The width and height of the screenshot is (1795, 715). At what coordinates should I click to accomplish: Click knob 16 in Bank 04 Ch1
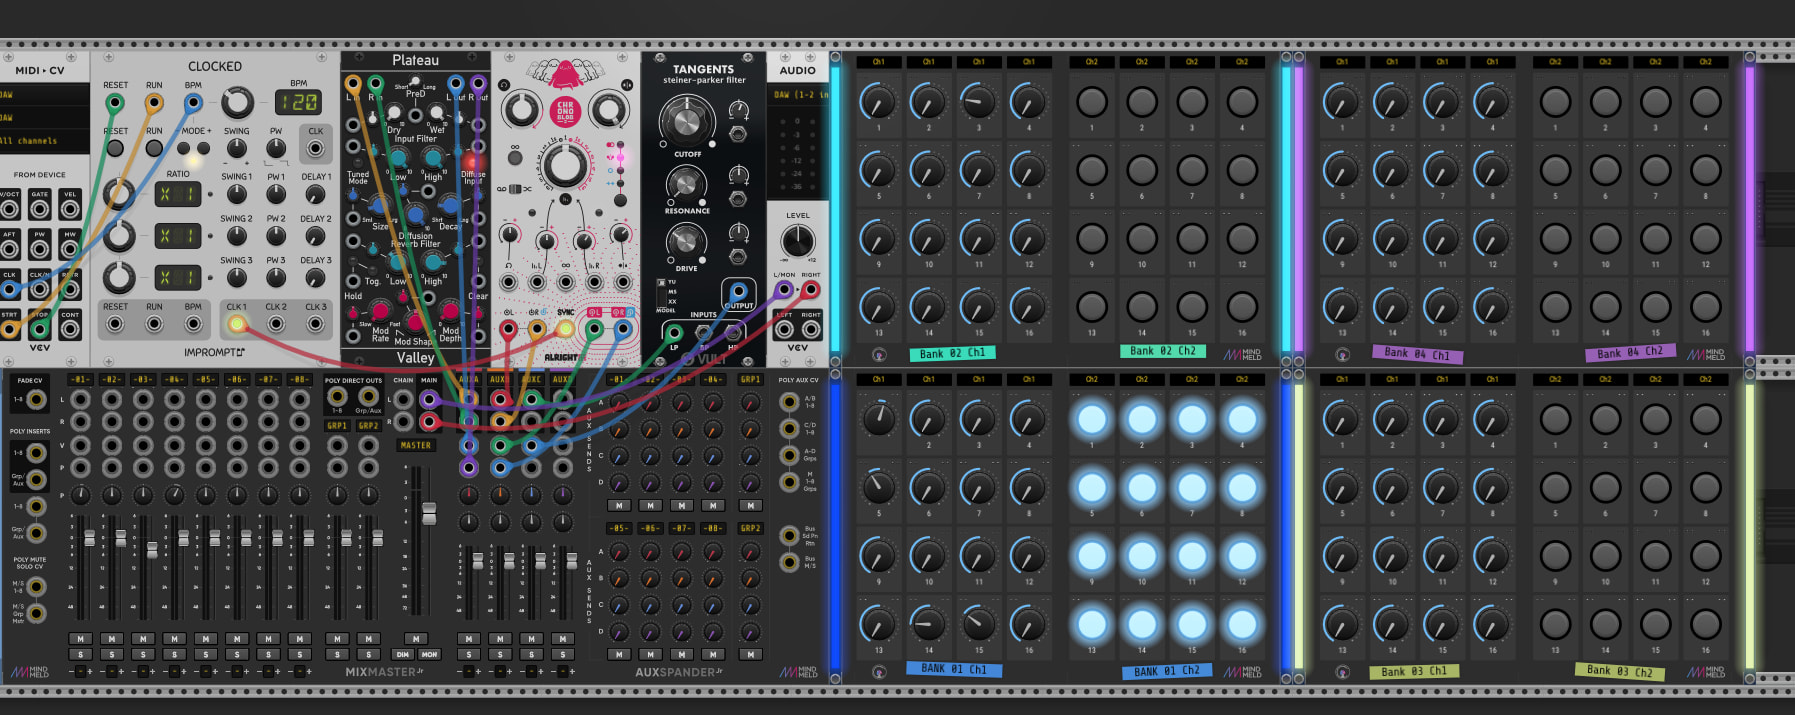[x=1492, y=306]
